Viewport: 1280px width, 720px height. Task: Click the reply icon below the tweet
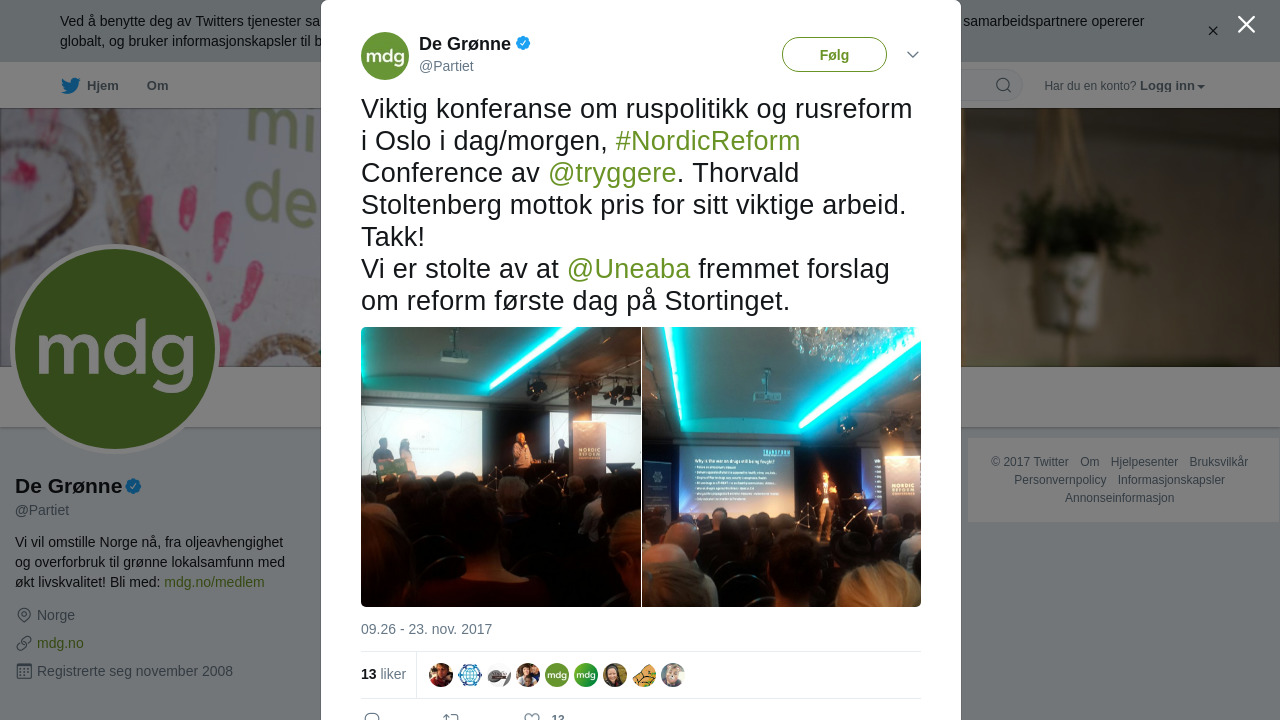click(372, 717)
